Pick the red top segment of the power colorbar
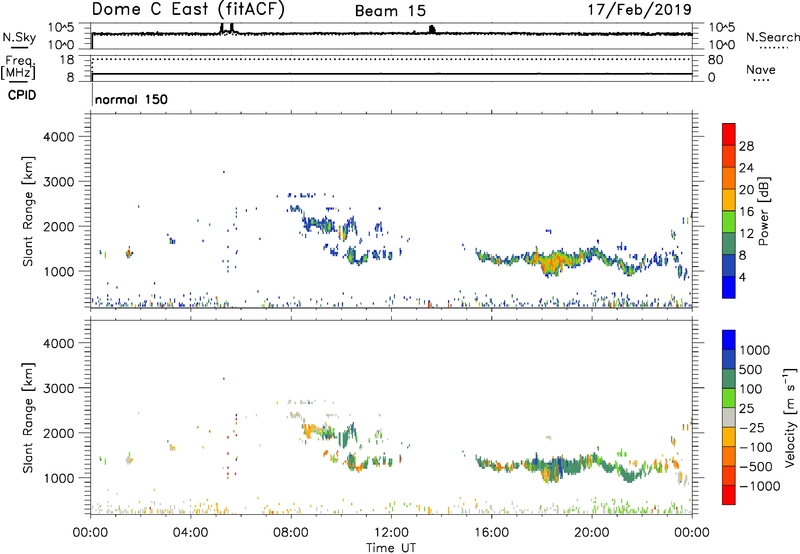Viewport: 800px width, 554px height. coord(729,134)
